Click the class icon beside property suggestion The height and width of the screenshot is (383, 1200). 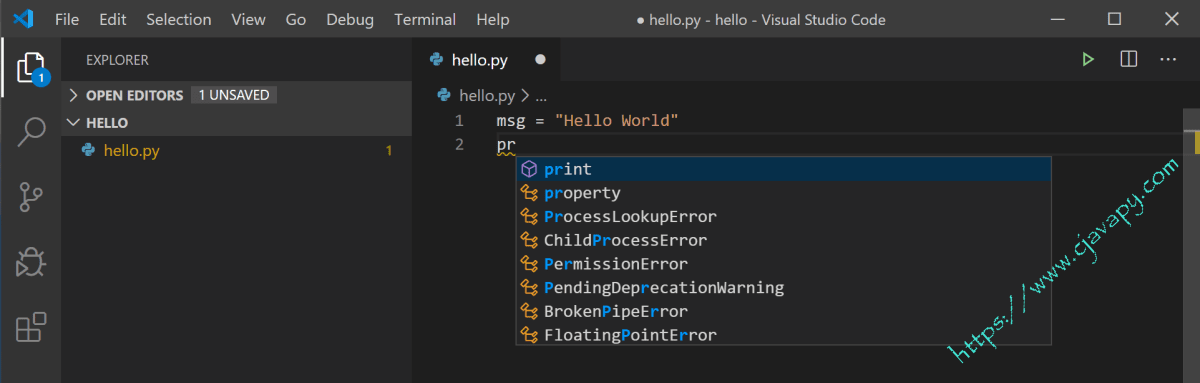(x=530, y=193)
